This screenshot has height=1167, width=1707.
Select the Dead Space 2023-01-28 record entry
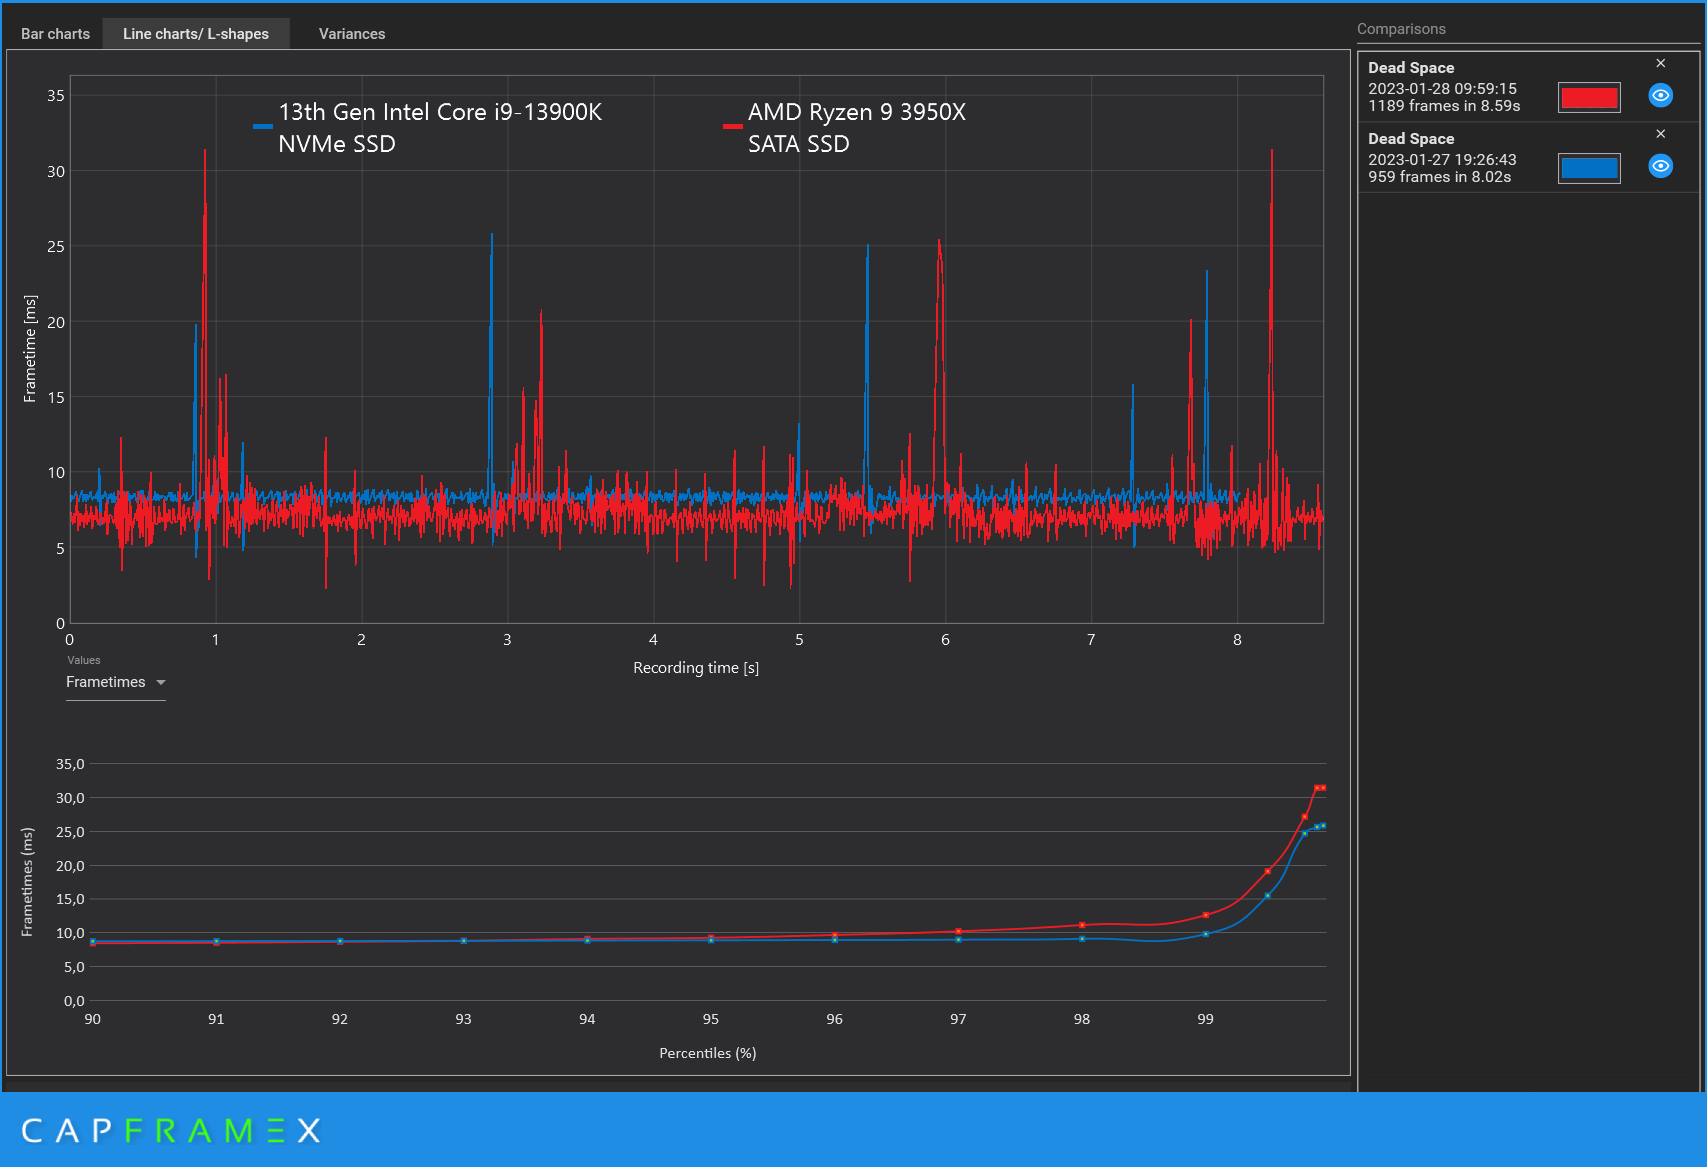pos(1527,87)
